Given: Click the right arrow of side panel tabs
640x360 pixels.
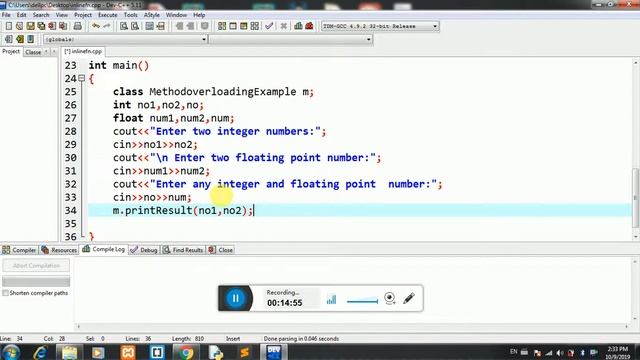Looking at the screenshot, I should [54, 52].
